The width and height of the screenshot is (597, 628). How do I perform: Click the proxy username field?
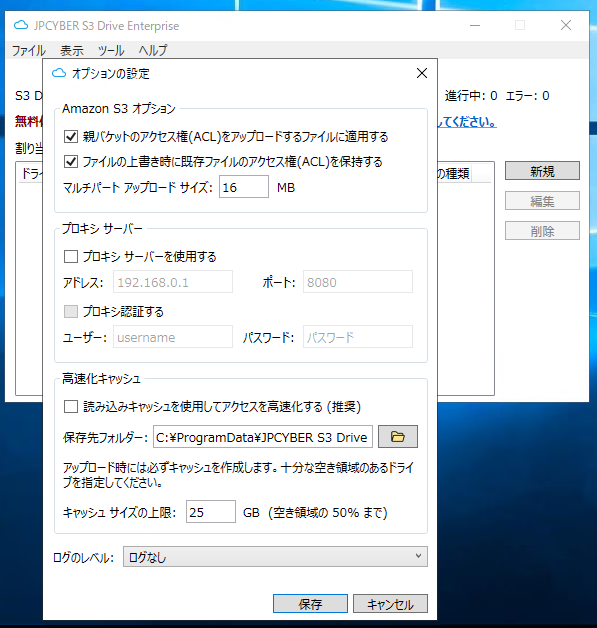pos(173,336)
